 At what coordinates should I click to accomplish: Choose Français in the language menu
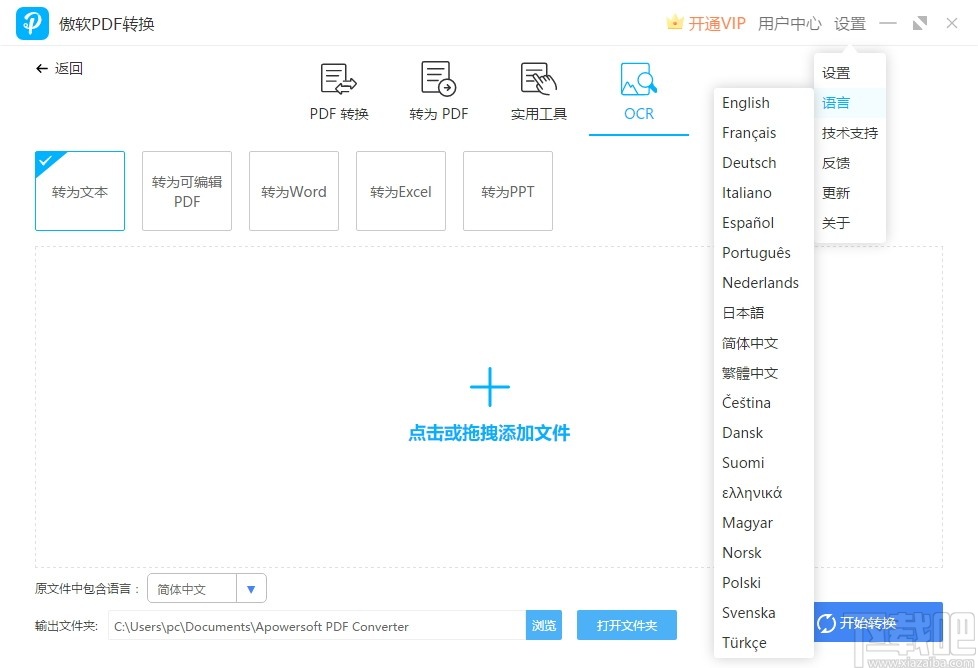point(749,132)
